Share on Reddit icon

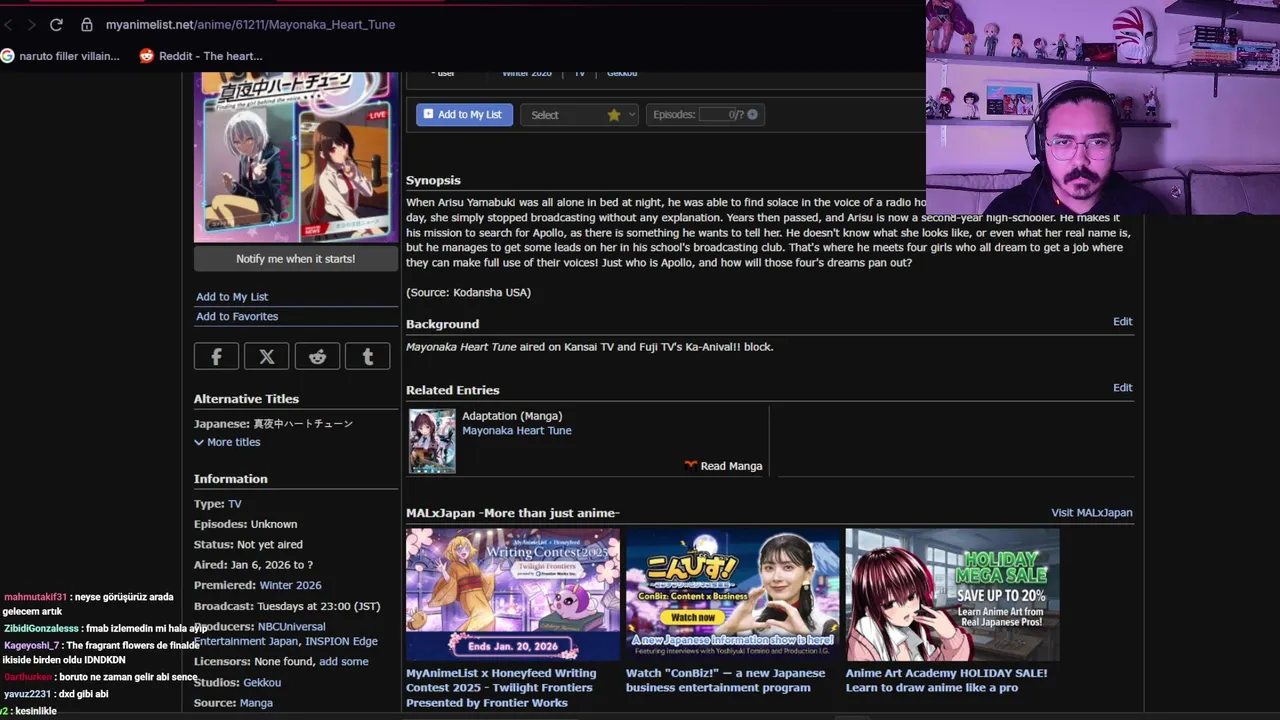317,356
